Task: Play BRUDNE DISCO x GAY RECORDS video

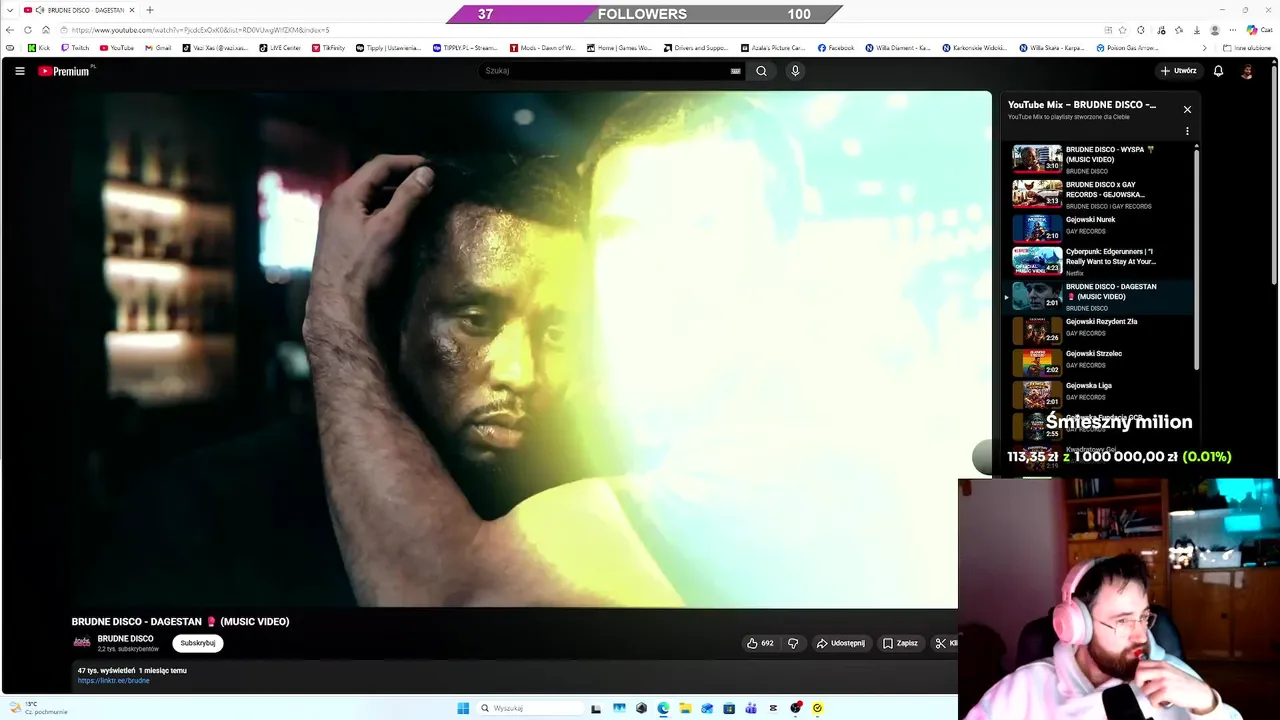Action: point(1098,194)
